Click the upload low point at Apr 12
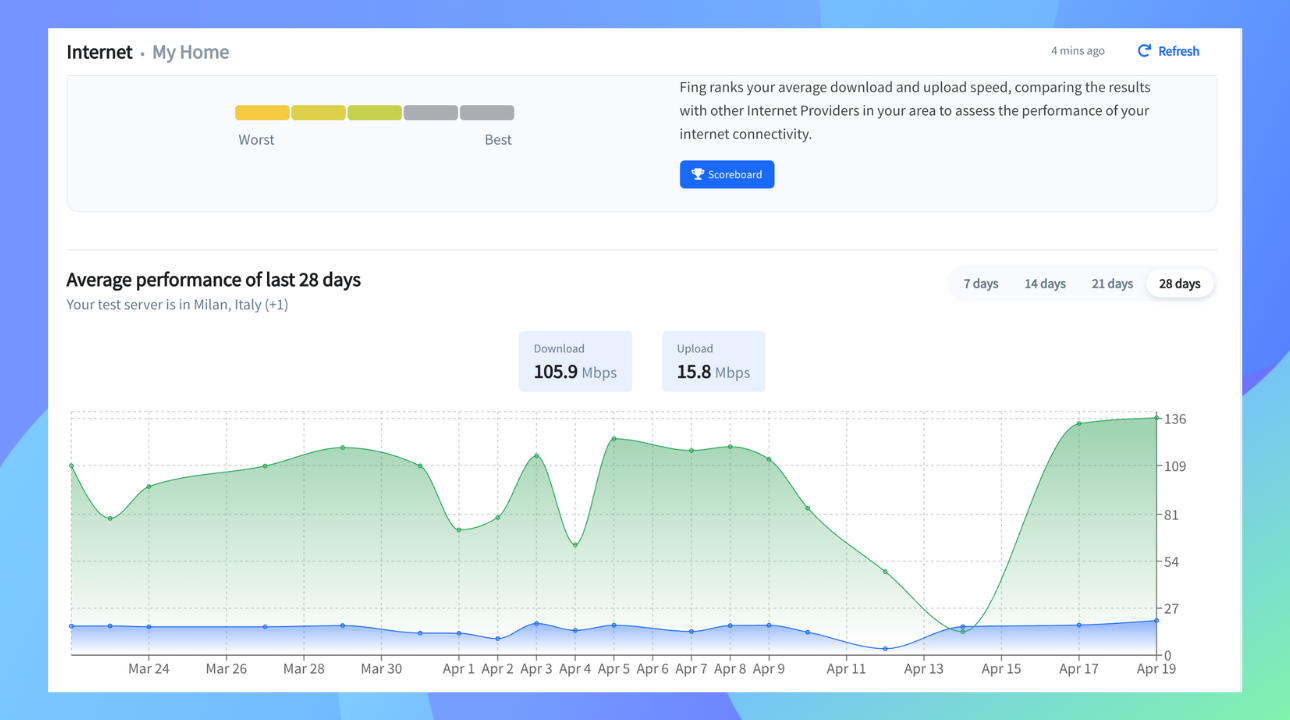 click(x=885, y=649)
